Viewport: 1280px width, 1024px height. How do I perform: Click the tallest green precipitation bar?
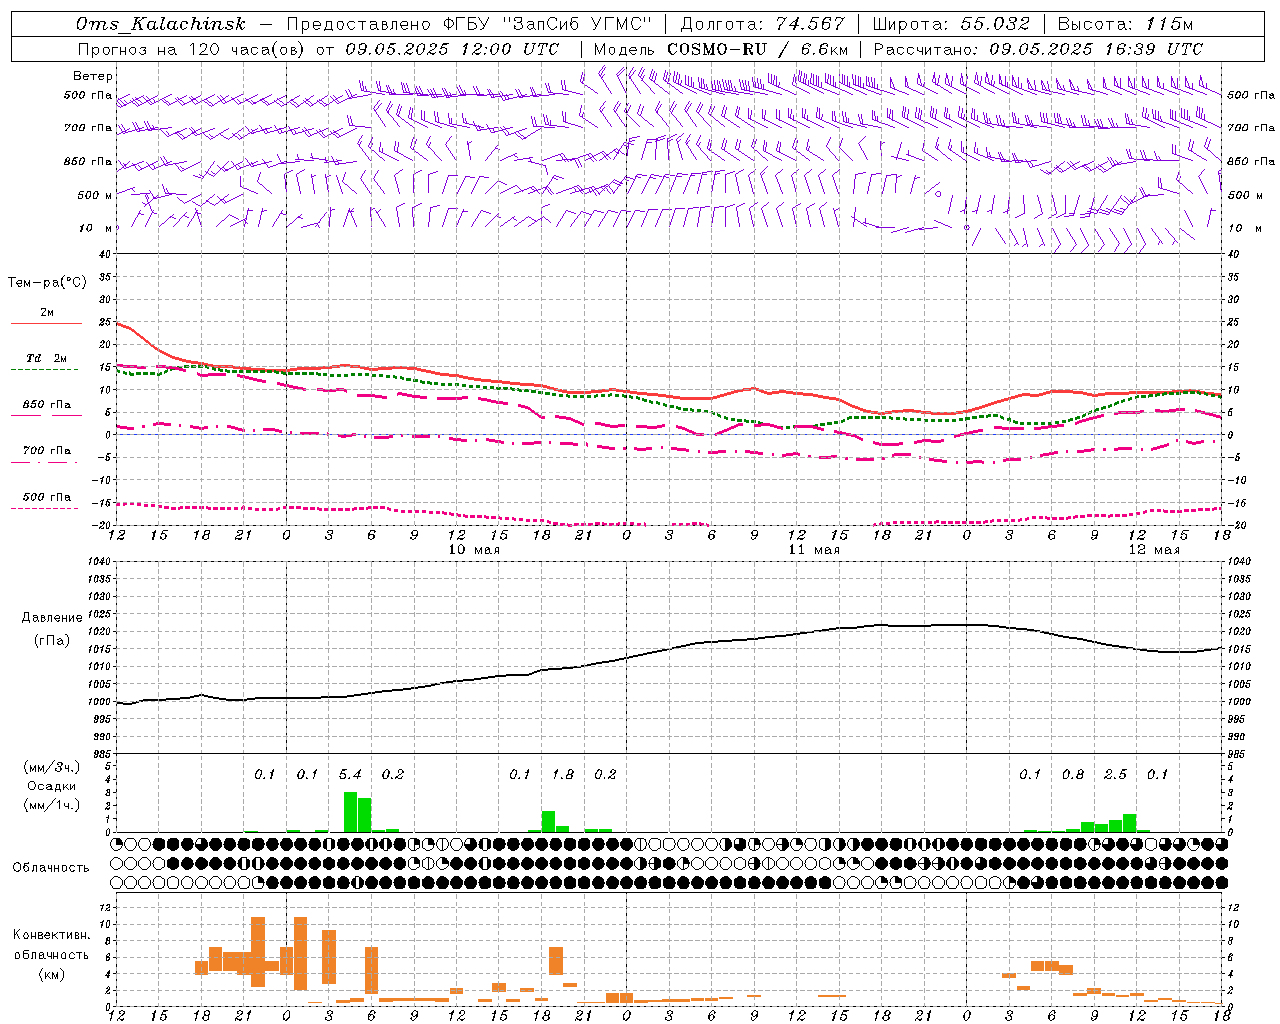point(350,812)
